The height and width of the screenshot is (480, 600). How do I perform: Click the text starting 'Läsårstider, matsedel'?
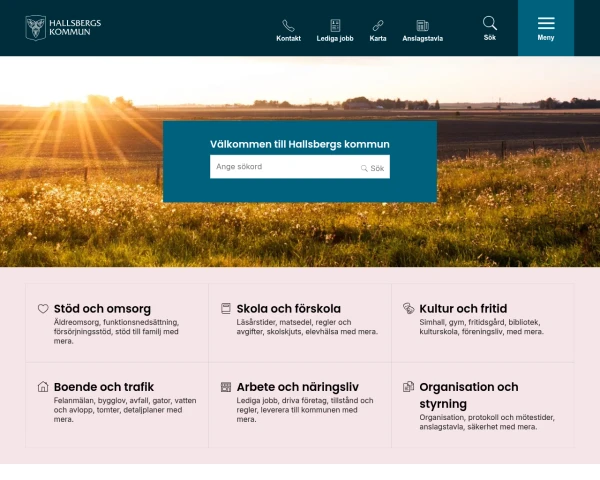pos(307,327)
